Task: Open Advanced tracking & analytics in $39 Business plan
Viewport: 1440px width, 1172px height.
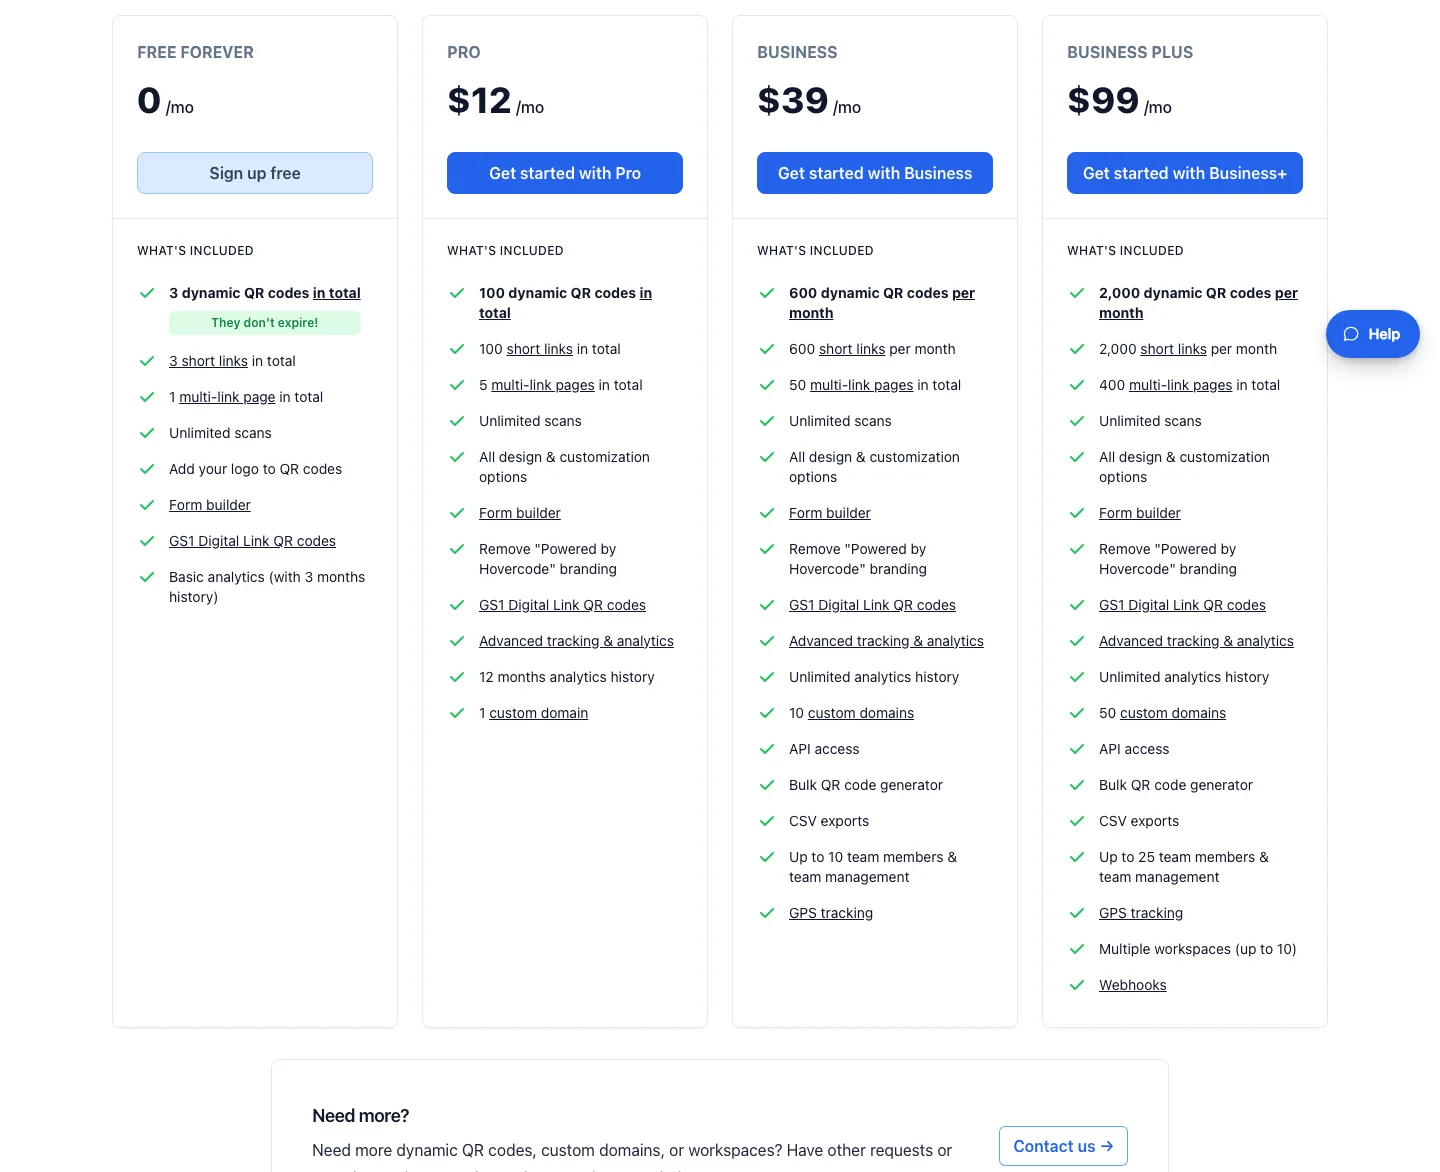Action: tap(886, 641)
